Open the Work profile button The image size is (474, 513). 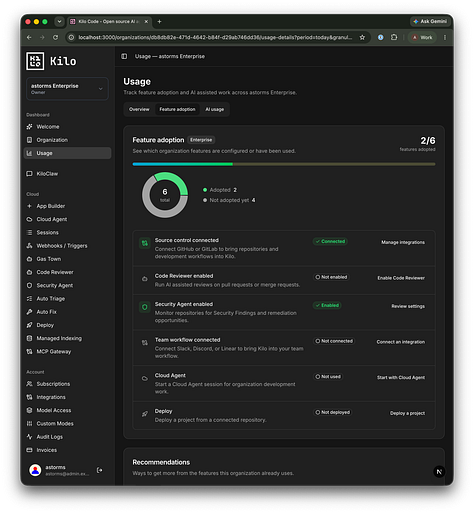coord(422,37)
